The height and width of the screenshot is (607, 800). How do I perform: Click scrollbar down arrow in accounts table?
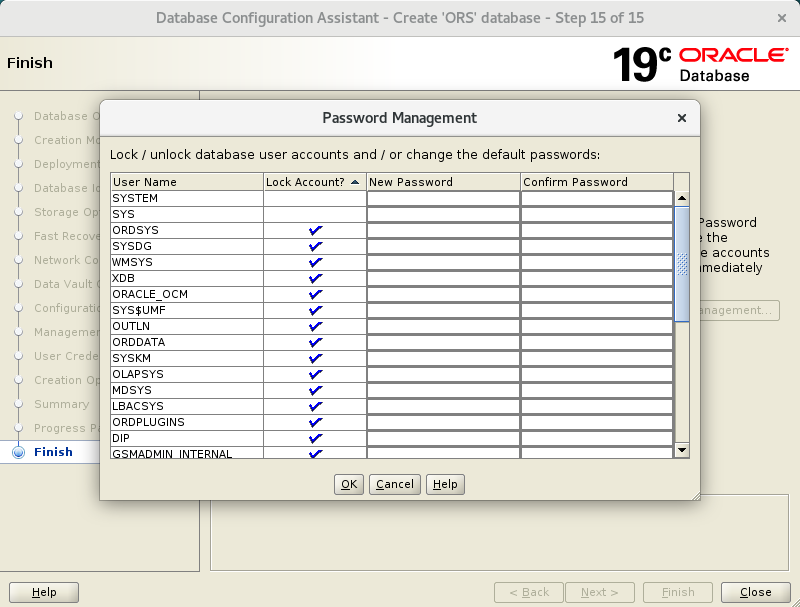pos(682,450)
